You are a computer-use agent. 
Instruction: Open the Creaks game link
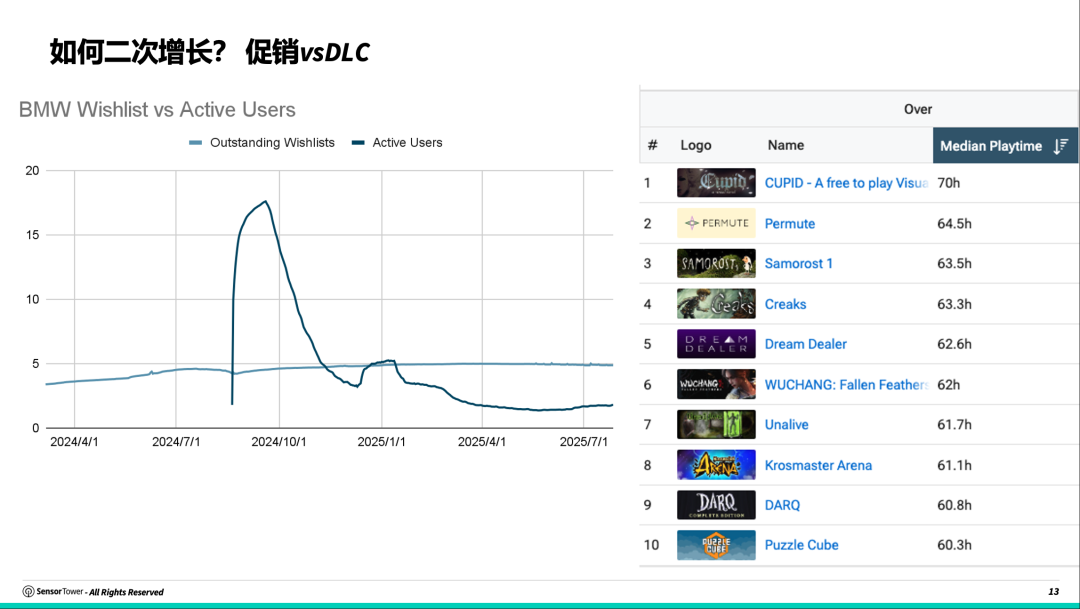click(785, 304)
